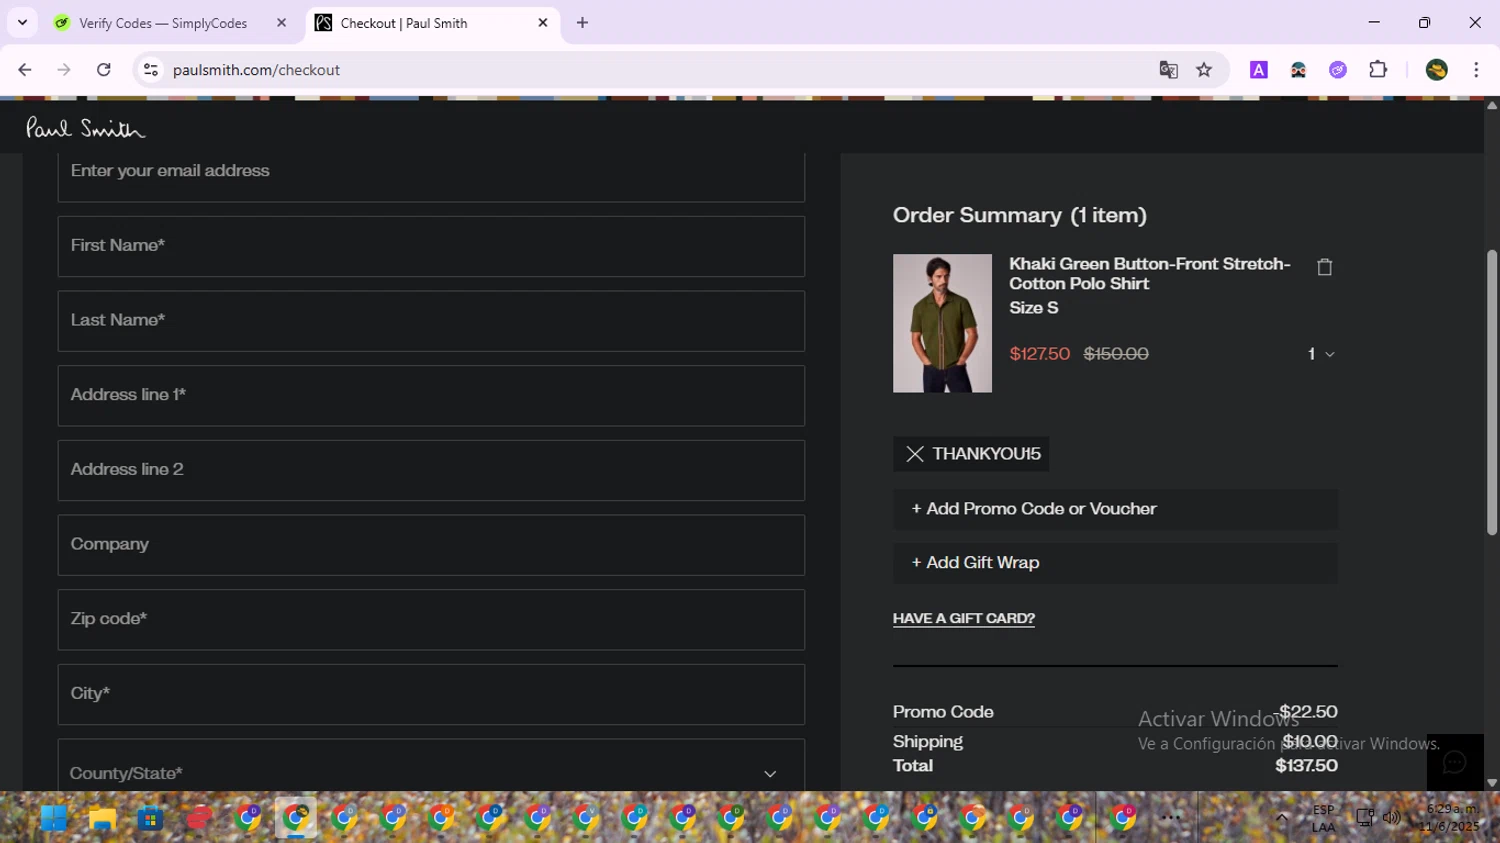
Task: Click the sale price $127.50
Action: 1040,354
